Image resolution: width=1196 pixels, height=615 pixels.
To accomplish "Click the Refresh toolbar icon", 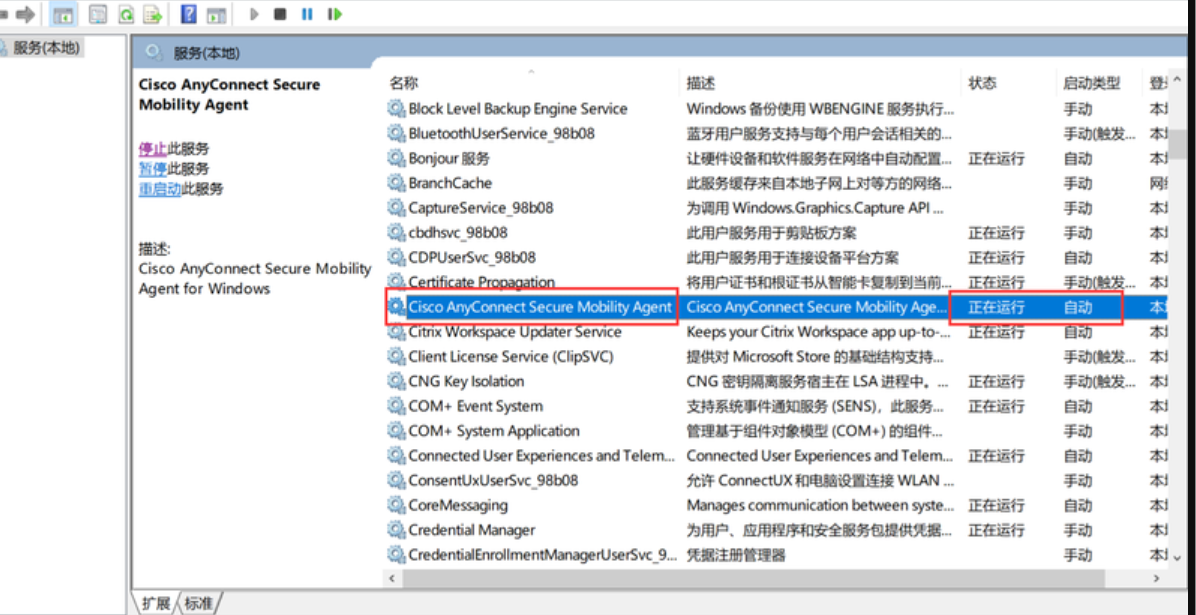I will click(x=126, y=14).
